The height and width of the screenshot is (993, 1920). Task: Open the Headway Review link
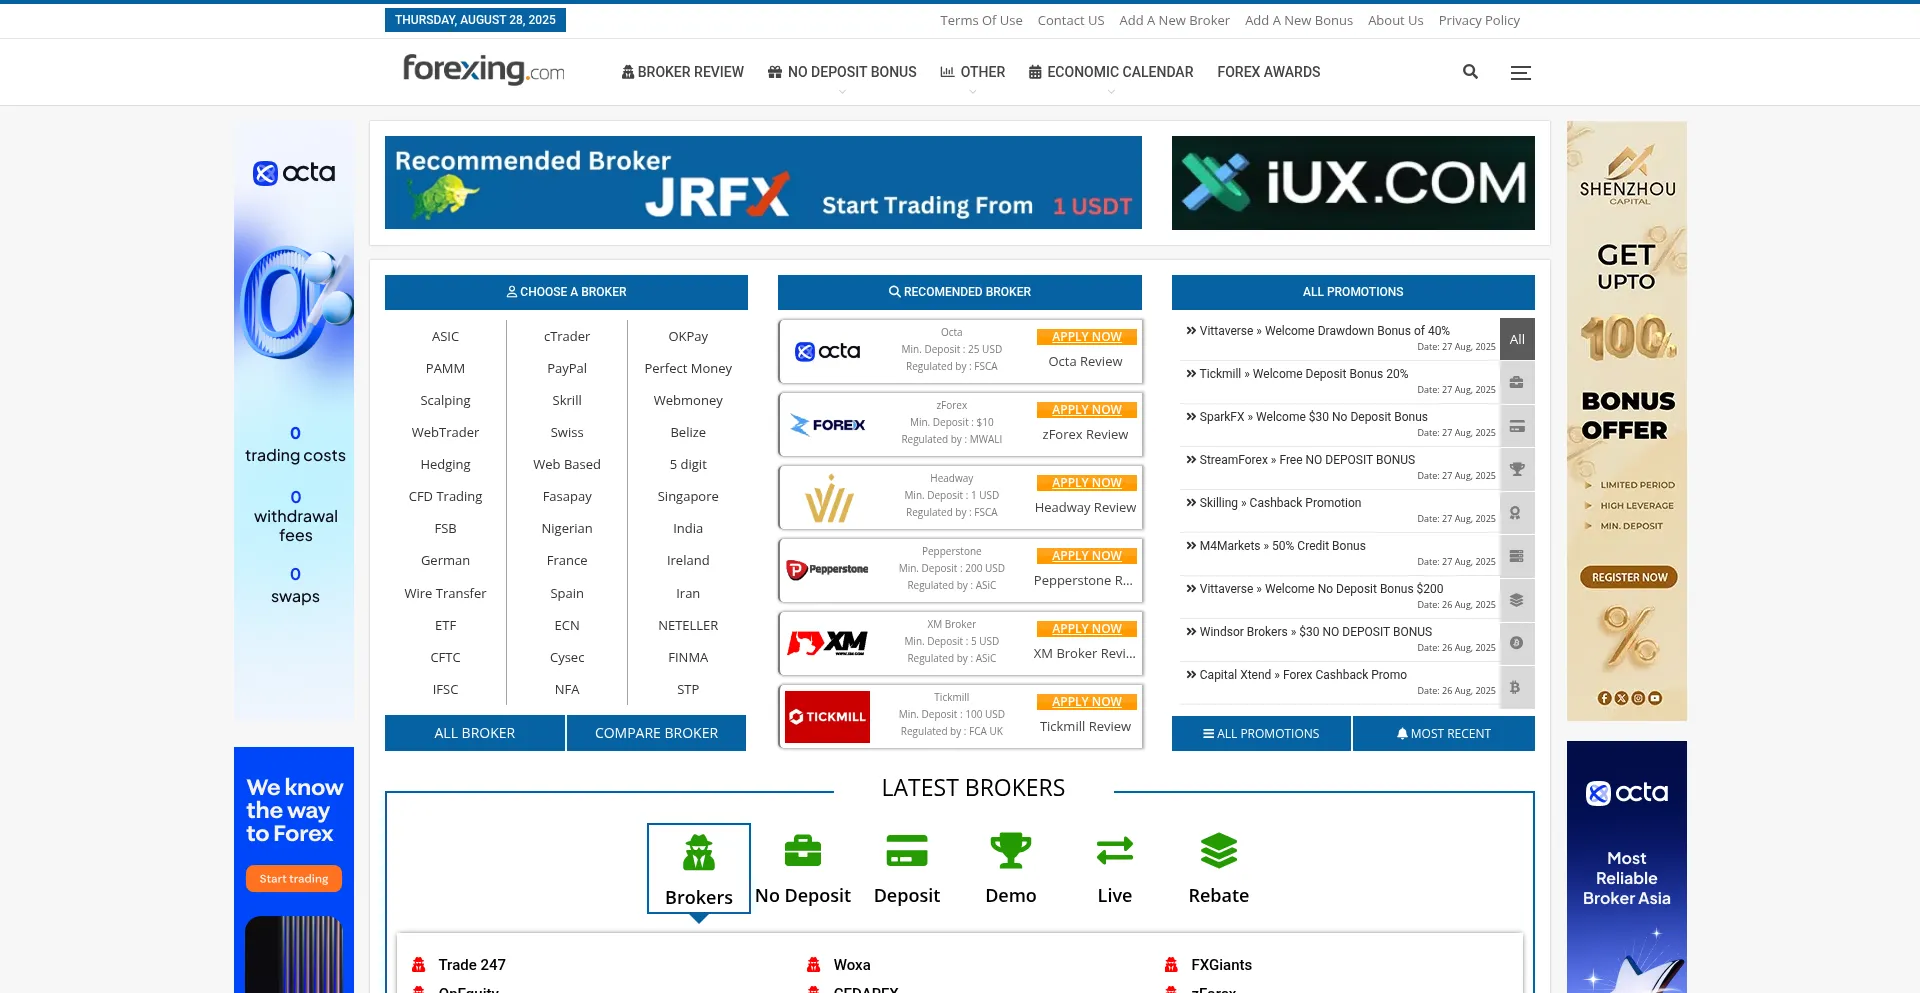(x=1085, y=508)
